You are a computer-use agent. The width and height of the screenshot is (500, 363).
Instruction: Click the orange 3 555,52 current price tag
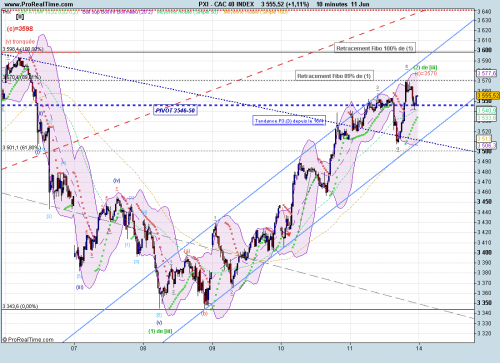[x=488, y=96]
